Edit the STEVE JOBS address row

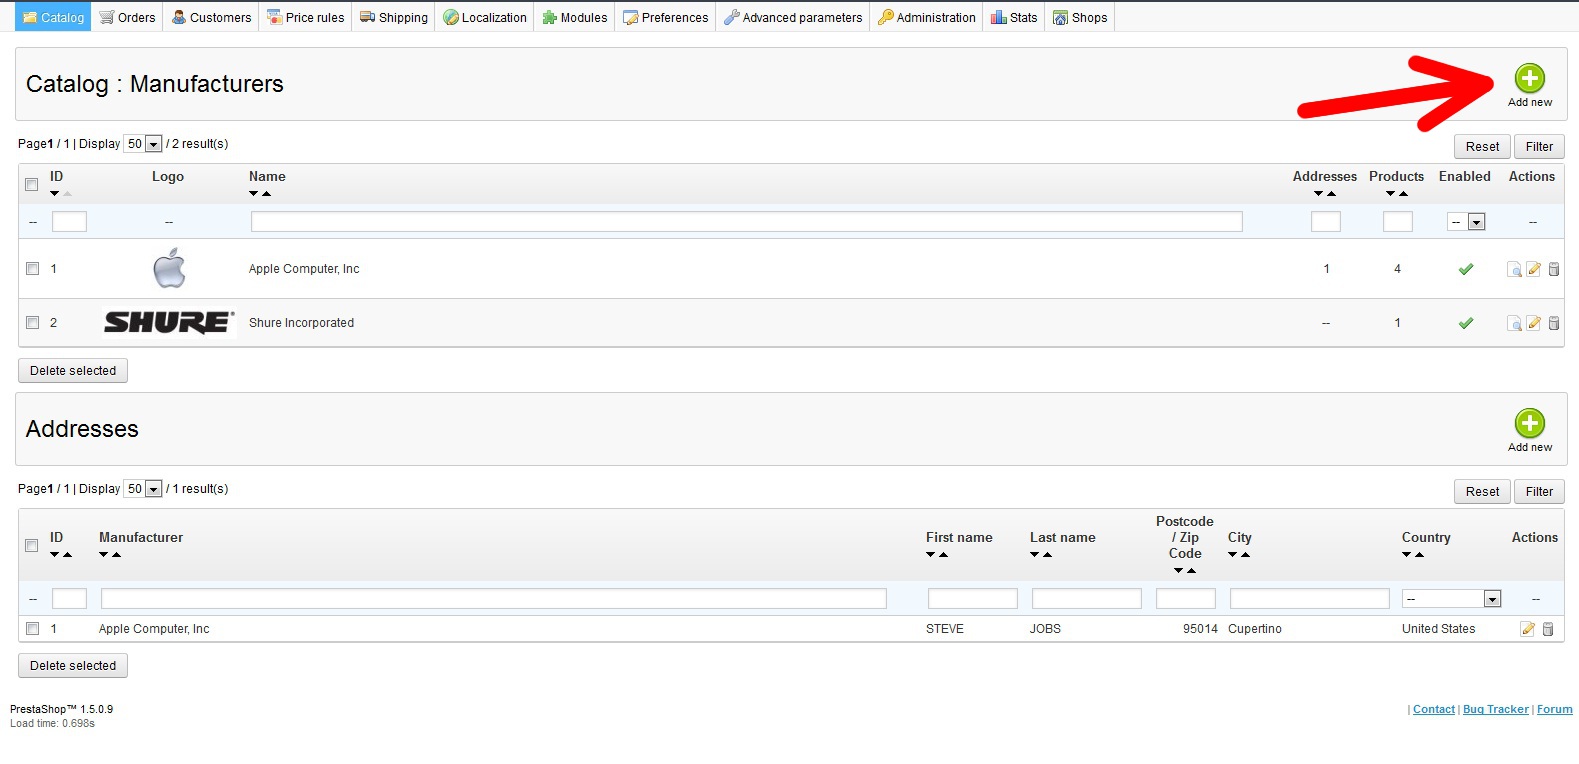click(1527, 629)
